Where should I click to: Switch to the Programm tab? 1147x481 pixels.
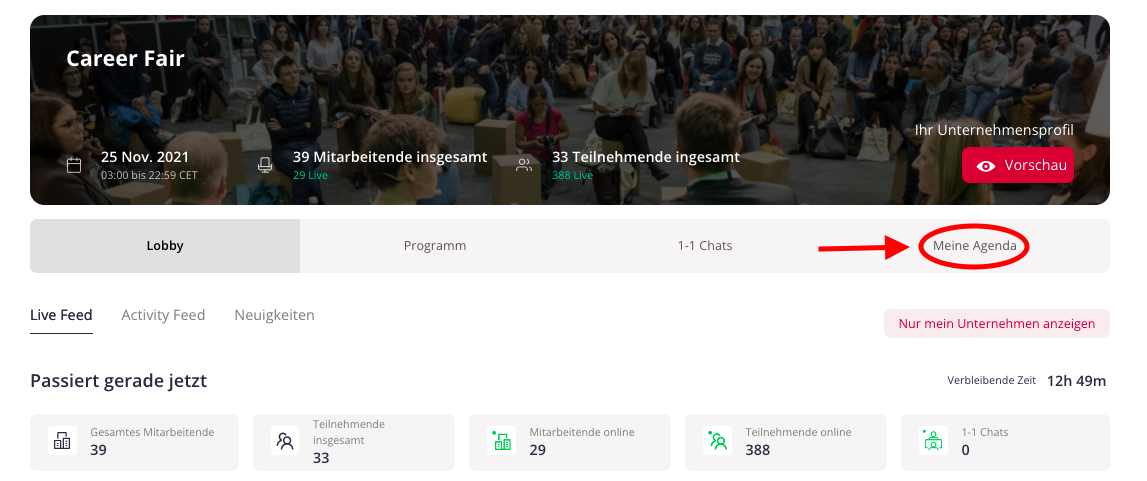(x=435, y=246)
